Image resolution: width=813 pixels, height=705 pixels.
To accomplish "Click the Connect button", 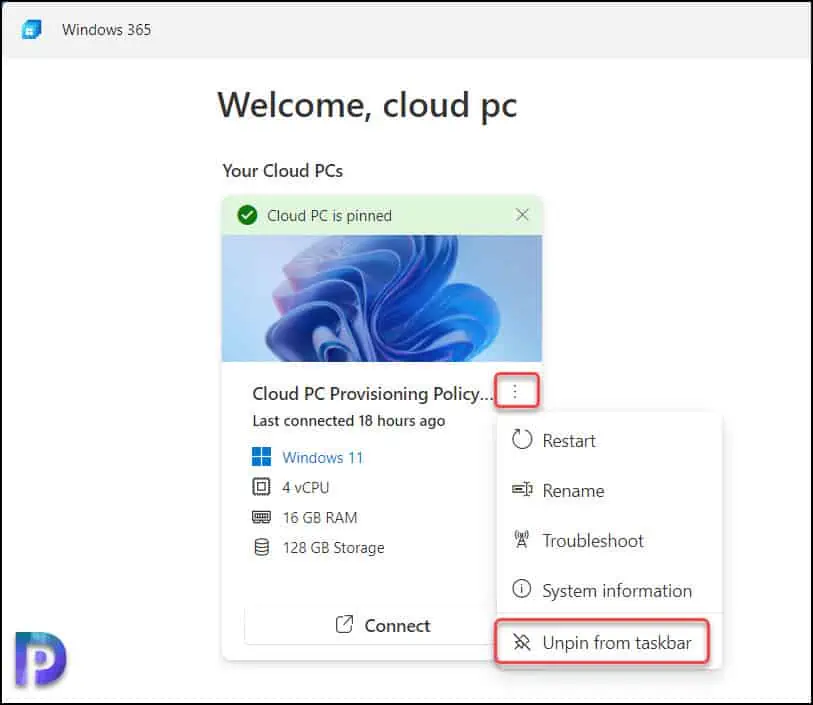I will coord(369,626).
